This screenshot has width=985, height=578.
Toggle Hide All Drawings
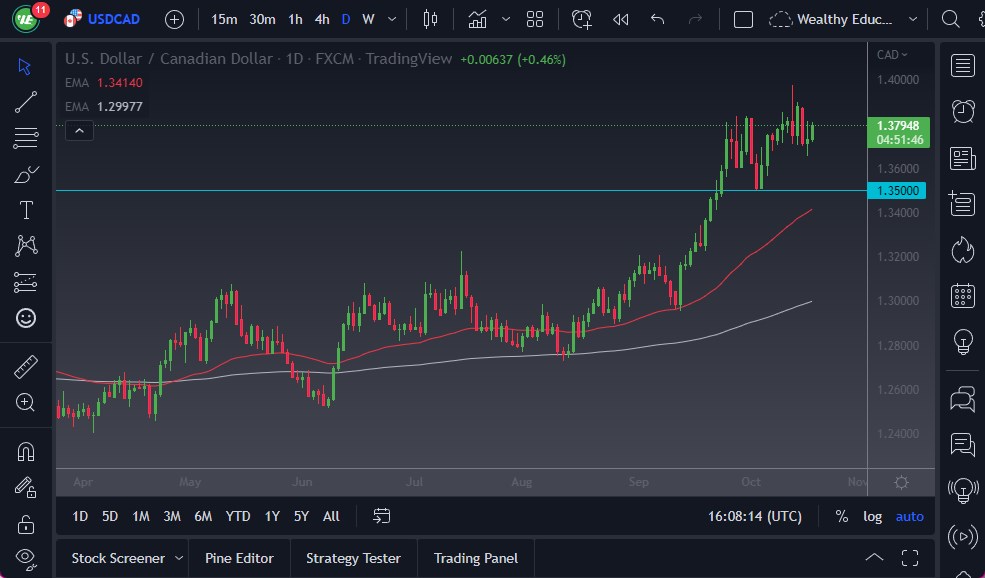click(26, 556)
